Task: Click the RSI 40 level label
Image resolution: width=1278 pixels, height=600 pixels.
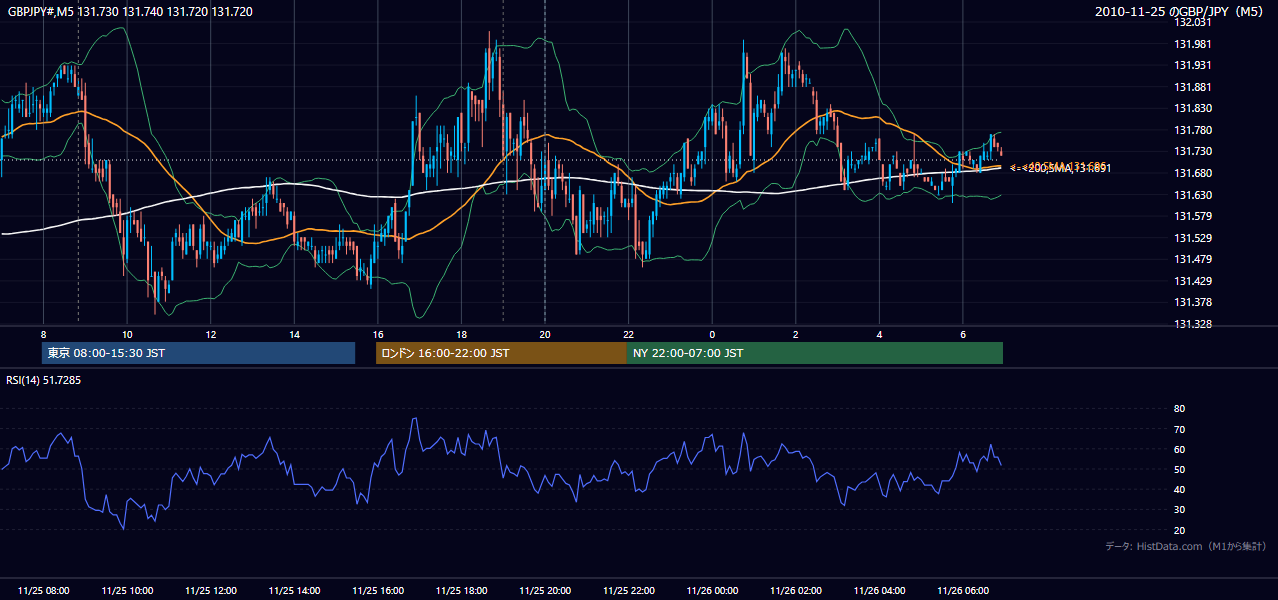Action: click(1179, 489)
